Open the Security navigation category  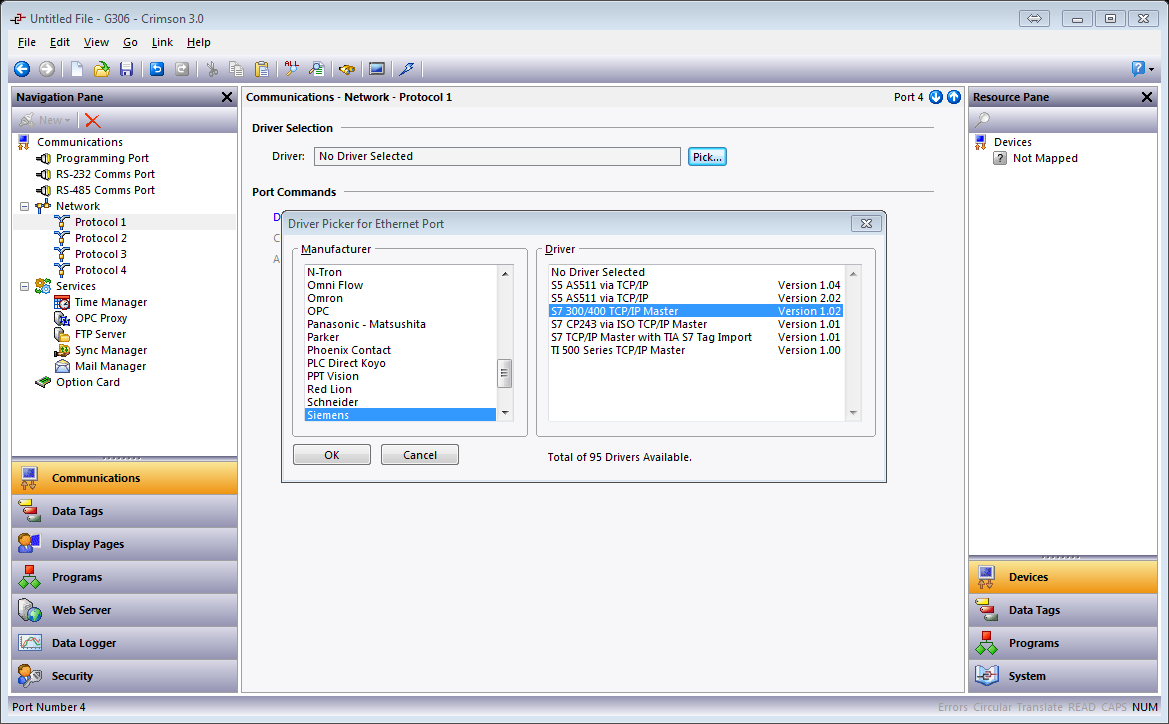point(125,676)
